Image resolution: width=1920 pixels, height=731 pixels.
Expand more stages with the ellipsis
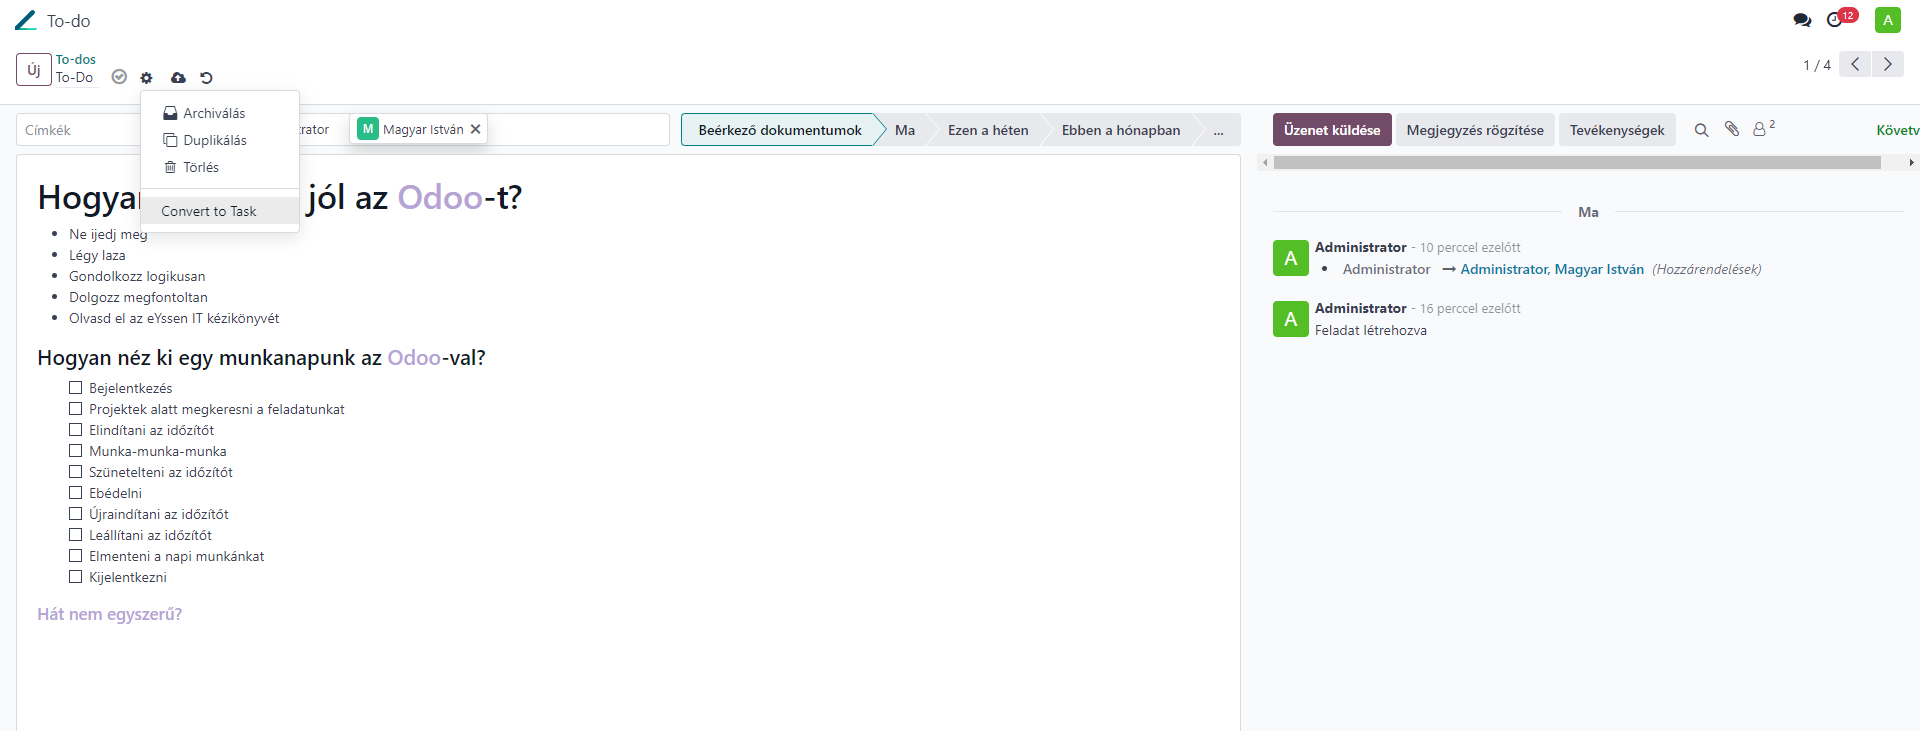(1218, 130)
